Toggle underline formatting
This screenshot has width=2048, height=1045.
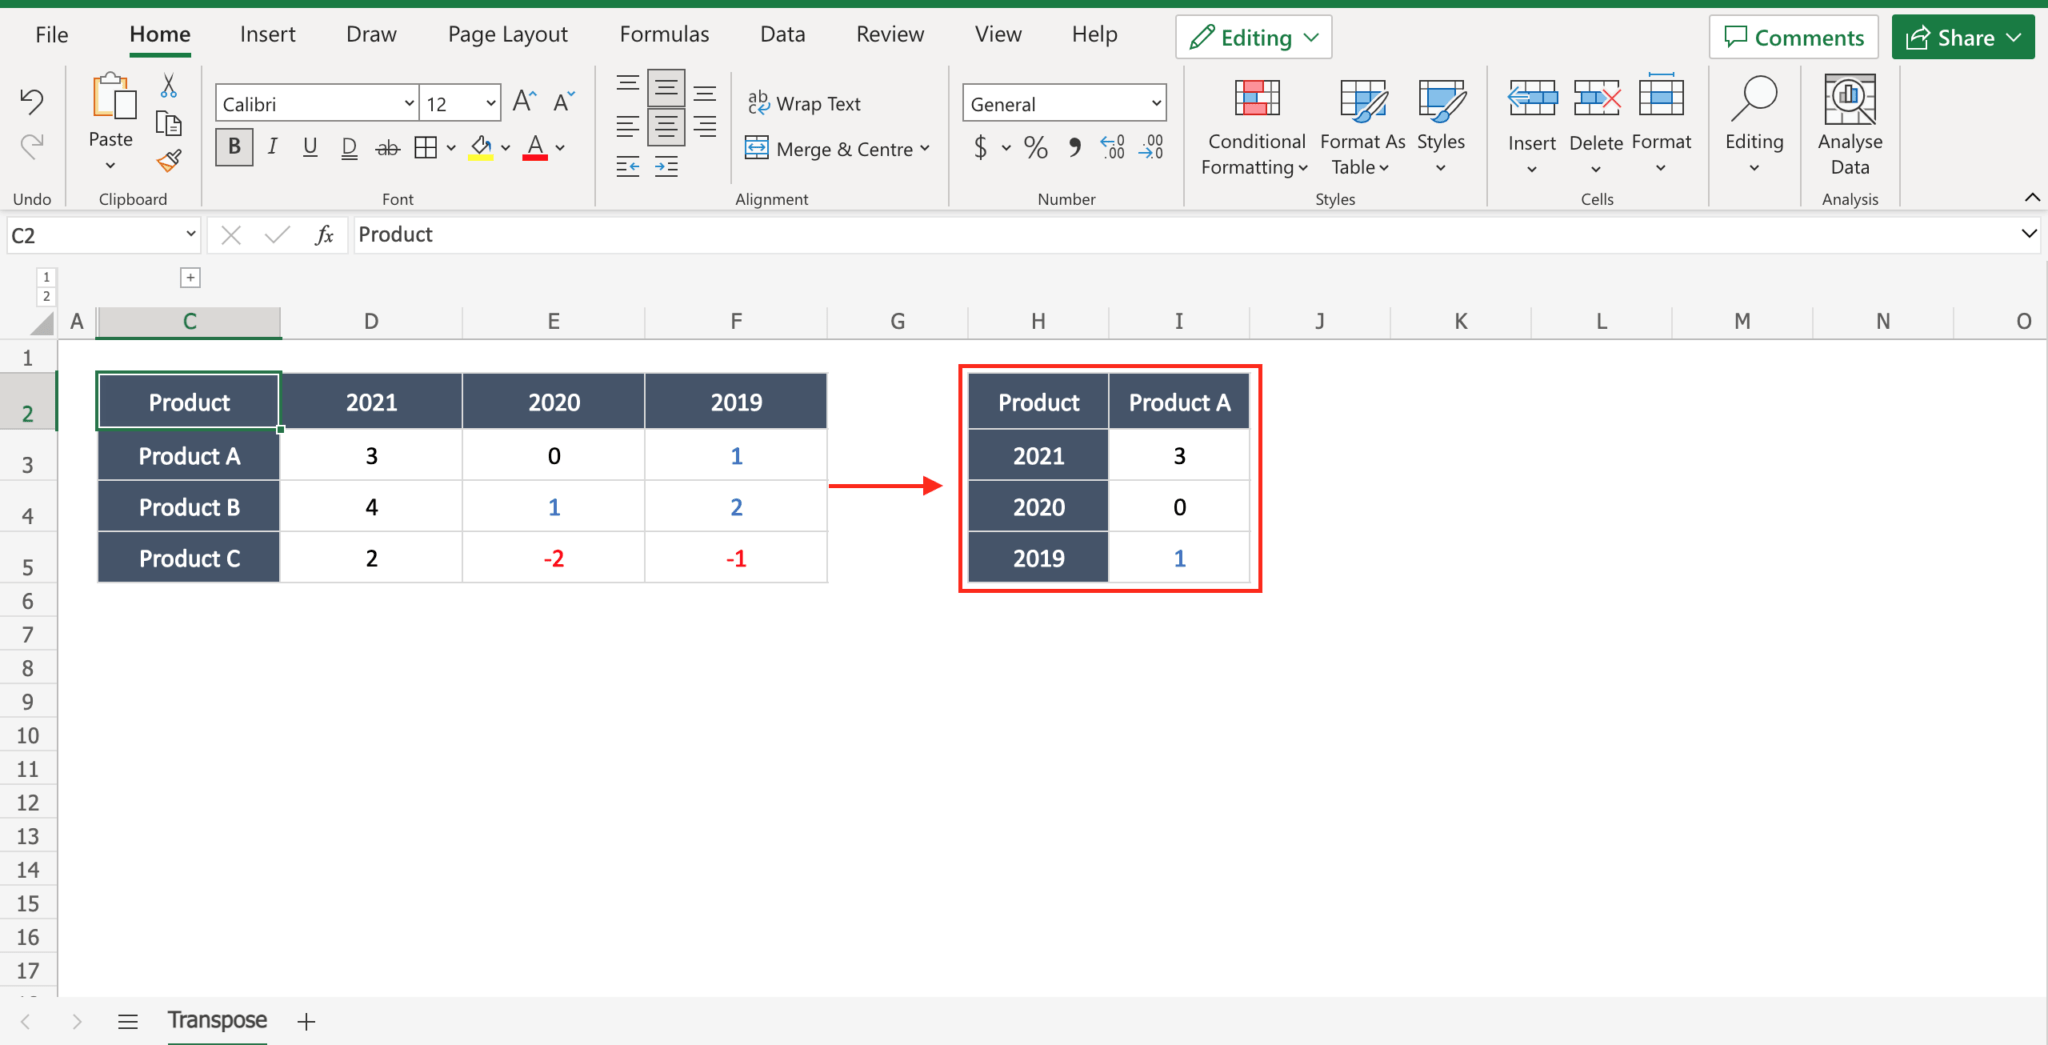tap(310, 147)
